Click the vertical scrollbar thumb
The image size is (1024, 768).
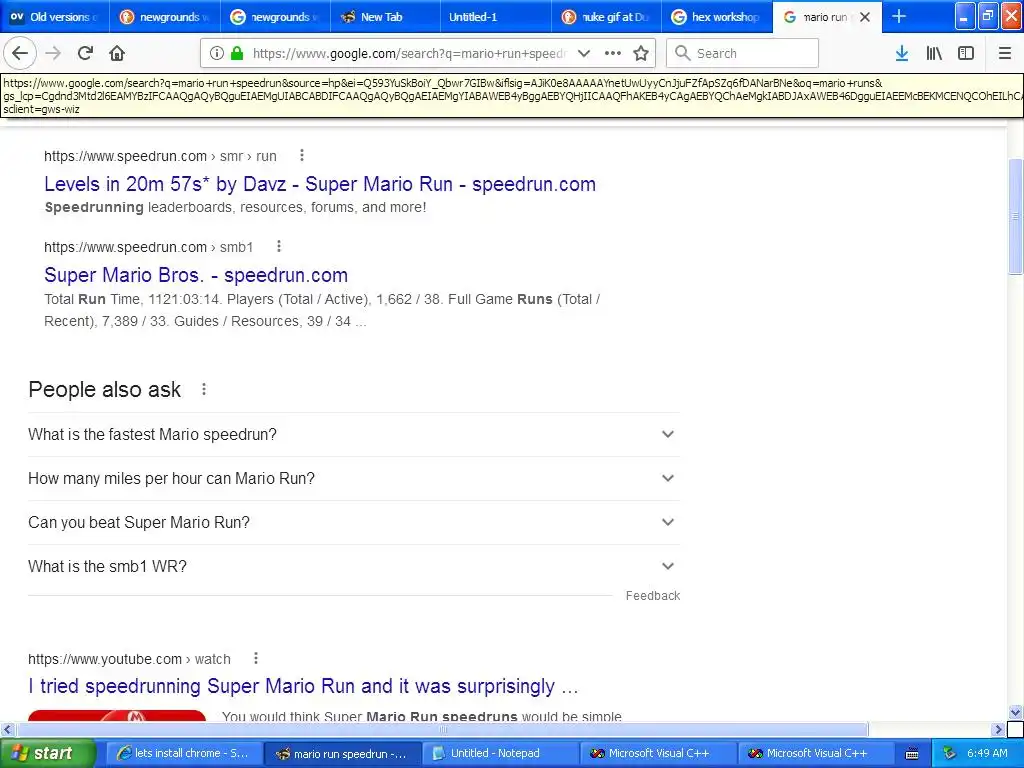click(x=1015, y=216)
